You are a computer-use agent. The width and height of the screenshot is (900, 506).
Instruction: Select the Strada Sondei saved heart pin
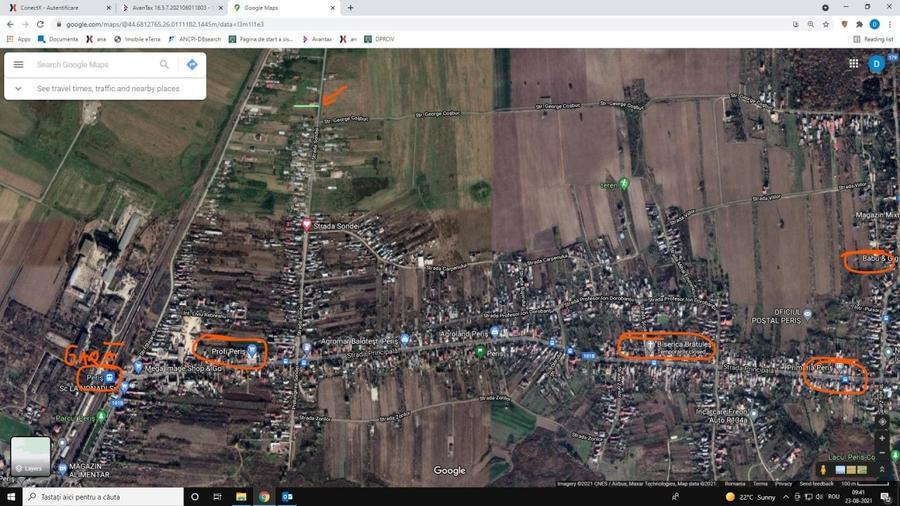307,224
